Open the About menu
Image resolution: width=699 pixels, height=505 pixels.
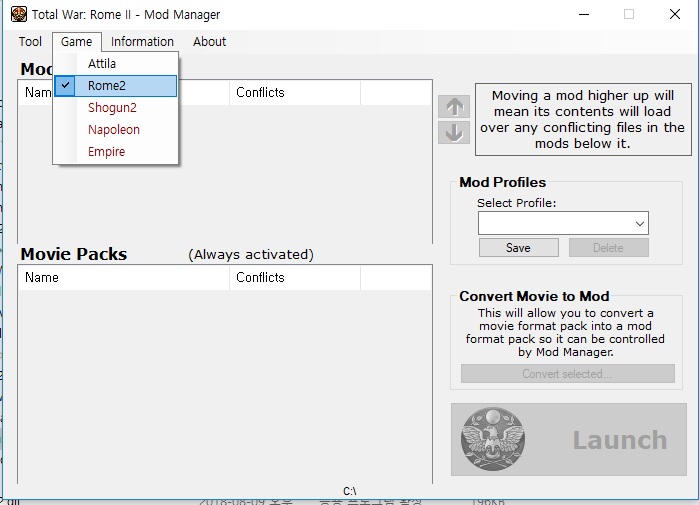210,42
